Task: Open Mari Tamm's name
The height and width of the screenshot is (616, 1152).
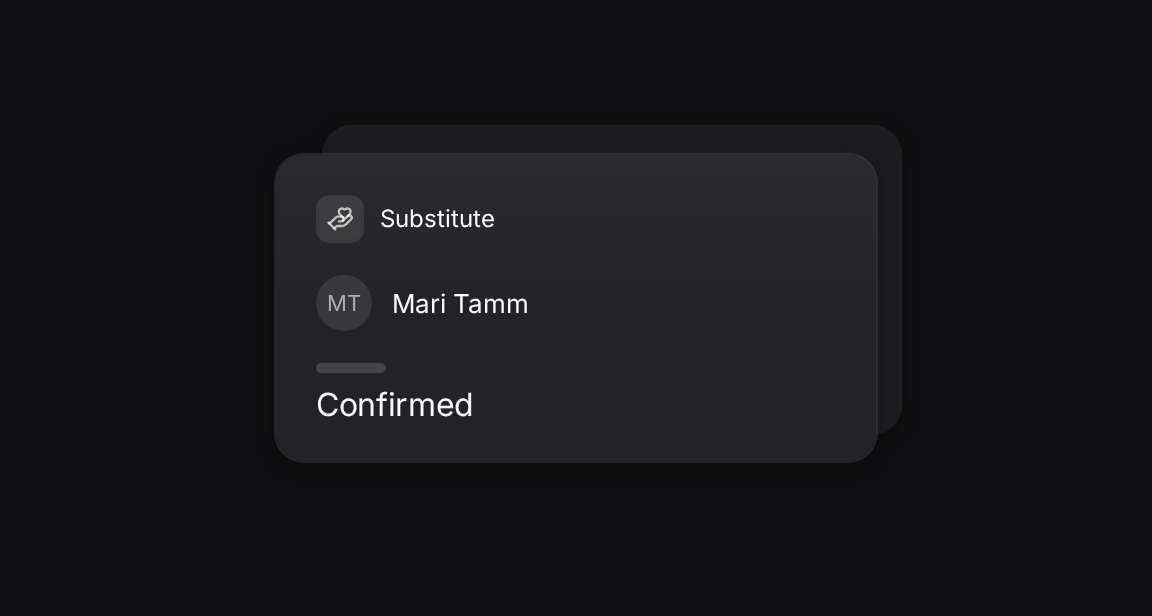Action: click(x=460, y=304)
